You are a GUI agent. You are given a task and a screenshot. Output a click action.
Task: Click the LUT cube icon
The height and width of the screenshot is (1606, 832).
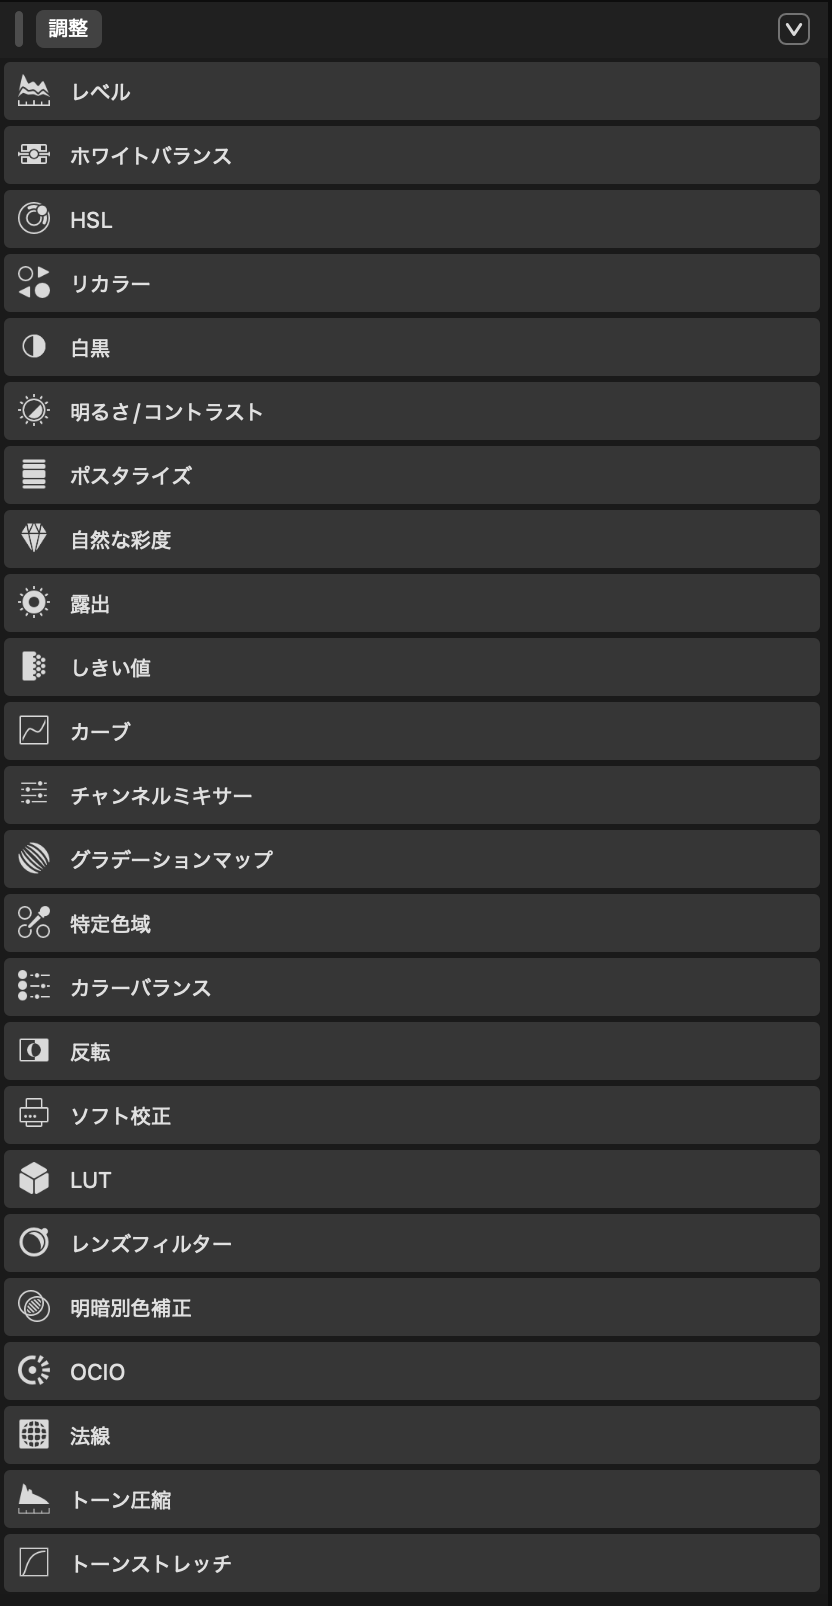34,1179
